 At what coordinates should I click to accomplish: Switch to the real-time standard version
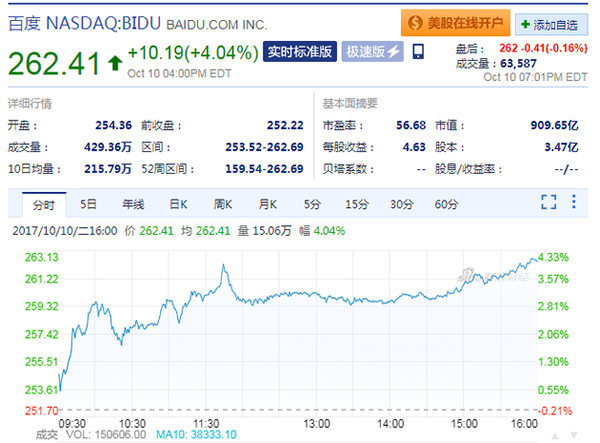click(x=300, y=52)
